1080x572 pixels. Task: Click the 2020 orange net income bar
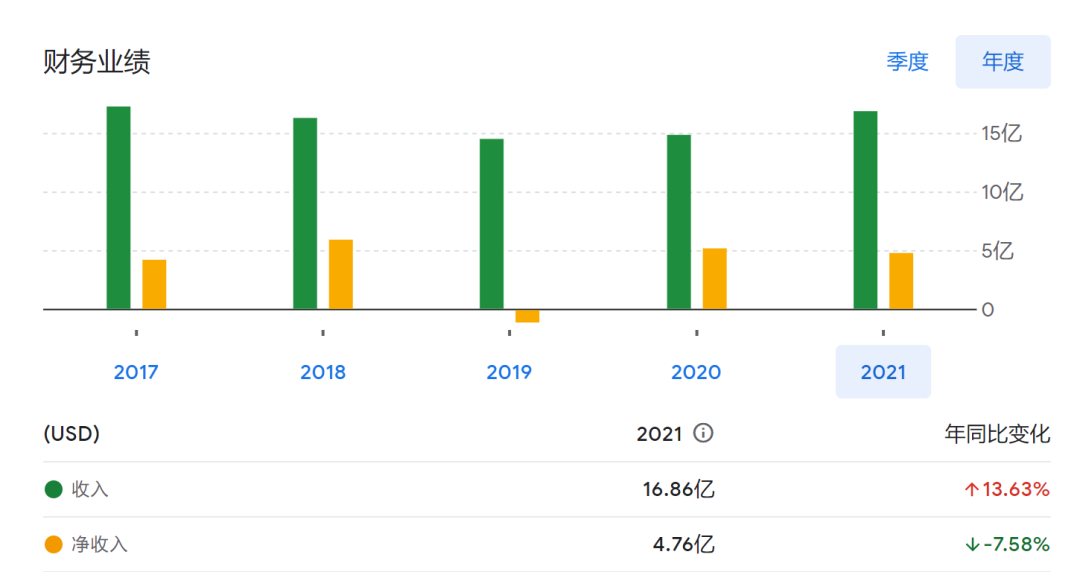715,278
